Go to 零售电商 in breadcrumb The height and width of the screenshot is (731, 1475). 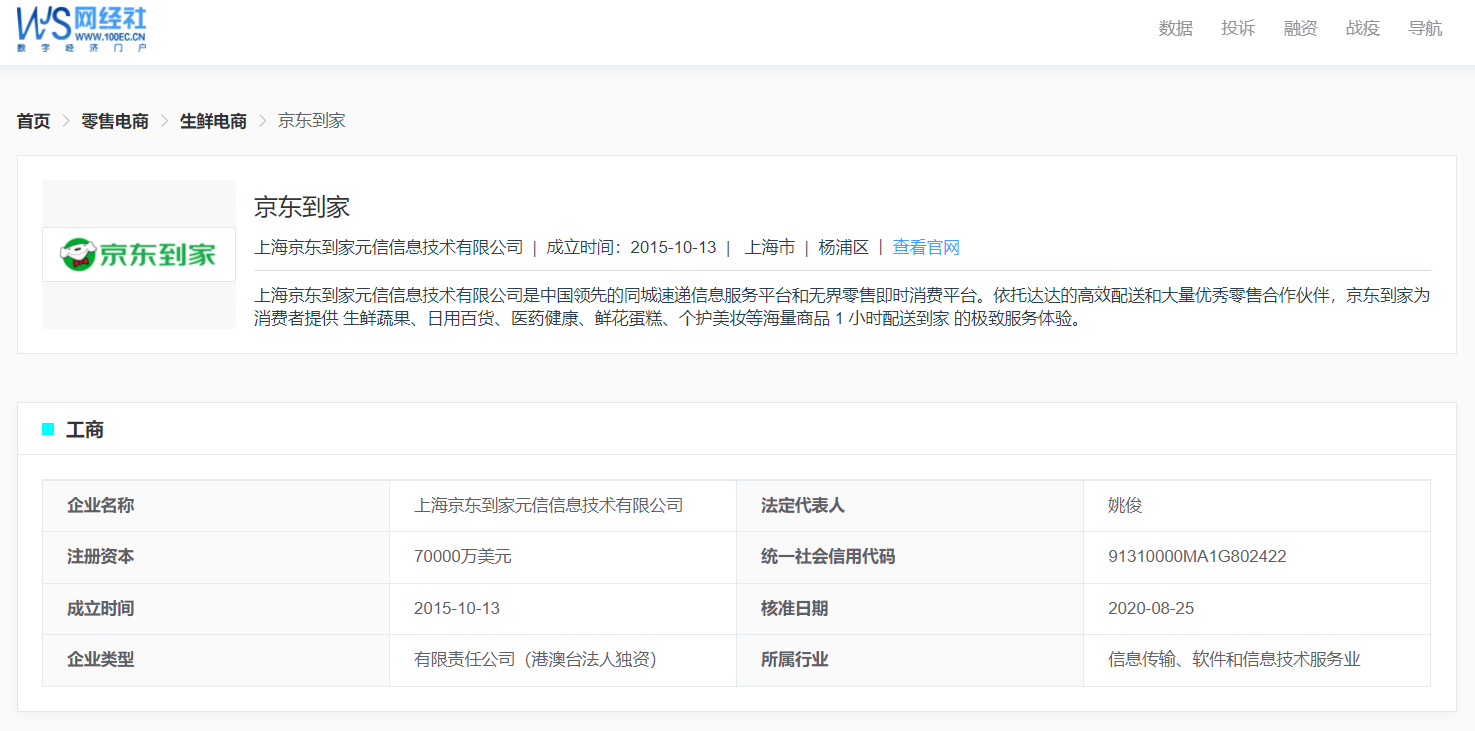(115, 121)
